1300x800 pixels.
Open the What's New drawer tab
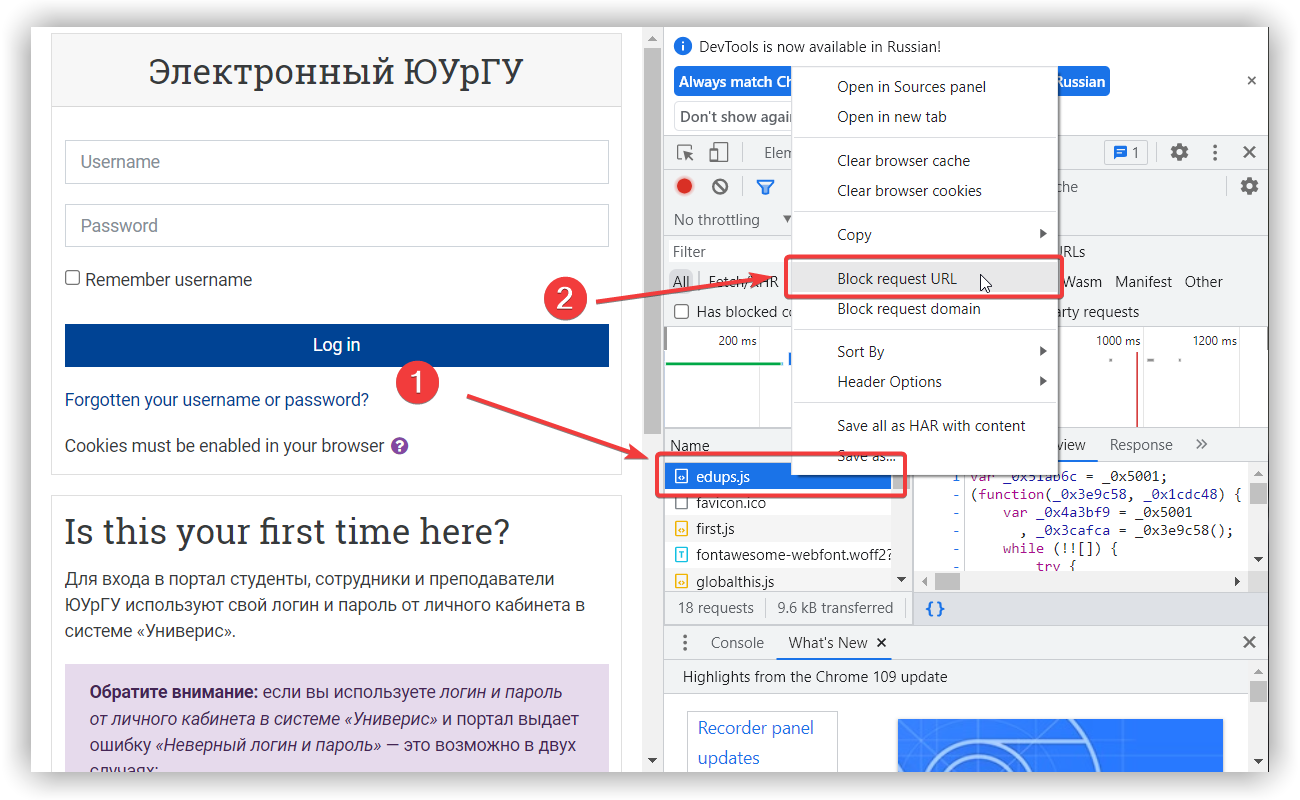pyautogui.click(x=827, y=643)
